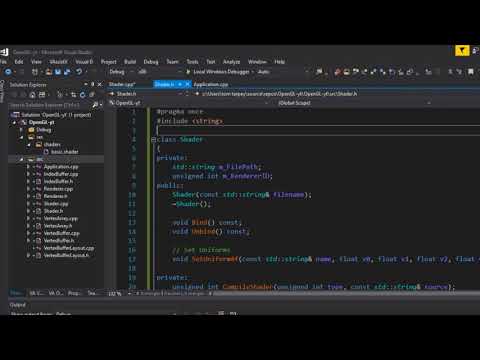Click the bookmark icon at toolbar right end
Screen dimensions: 480x360
pyautogui.click(x=471, y=72)
